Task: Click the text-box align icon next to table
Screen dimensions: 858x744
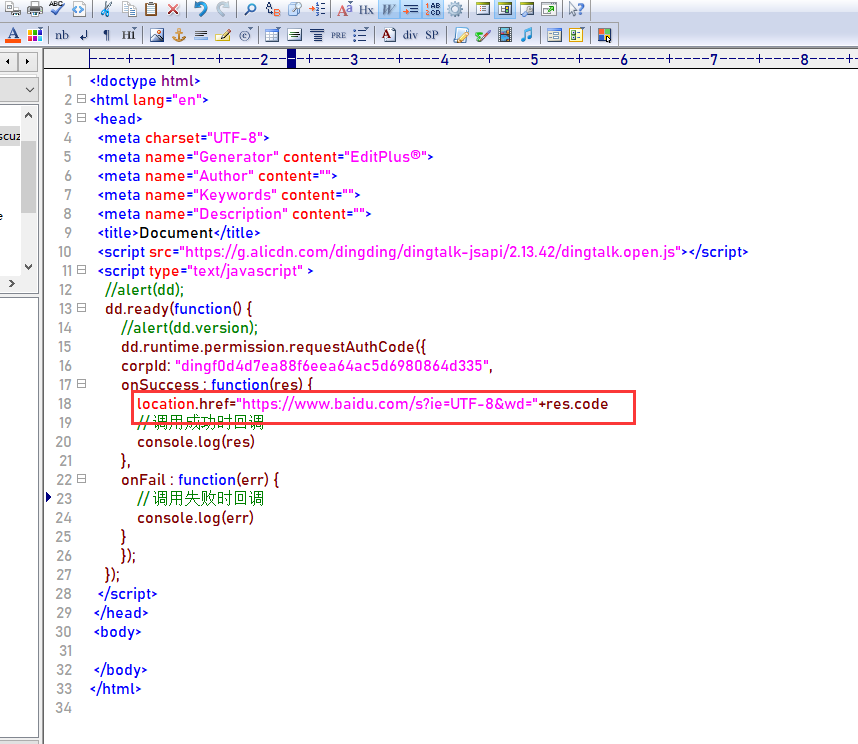Action: coord(295,35)
